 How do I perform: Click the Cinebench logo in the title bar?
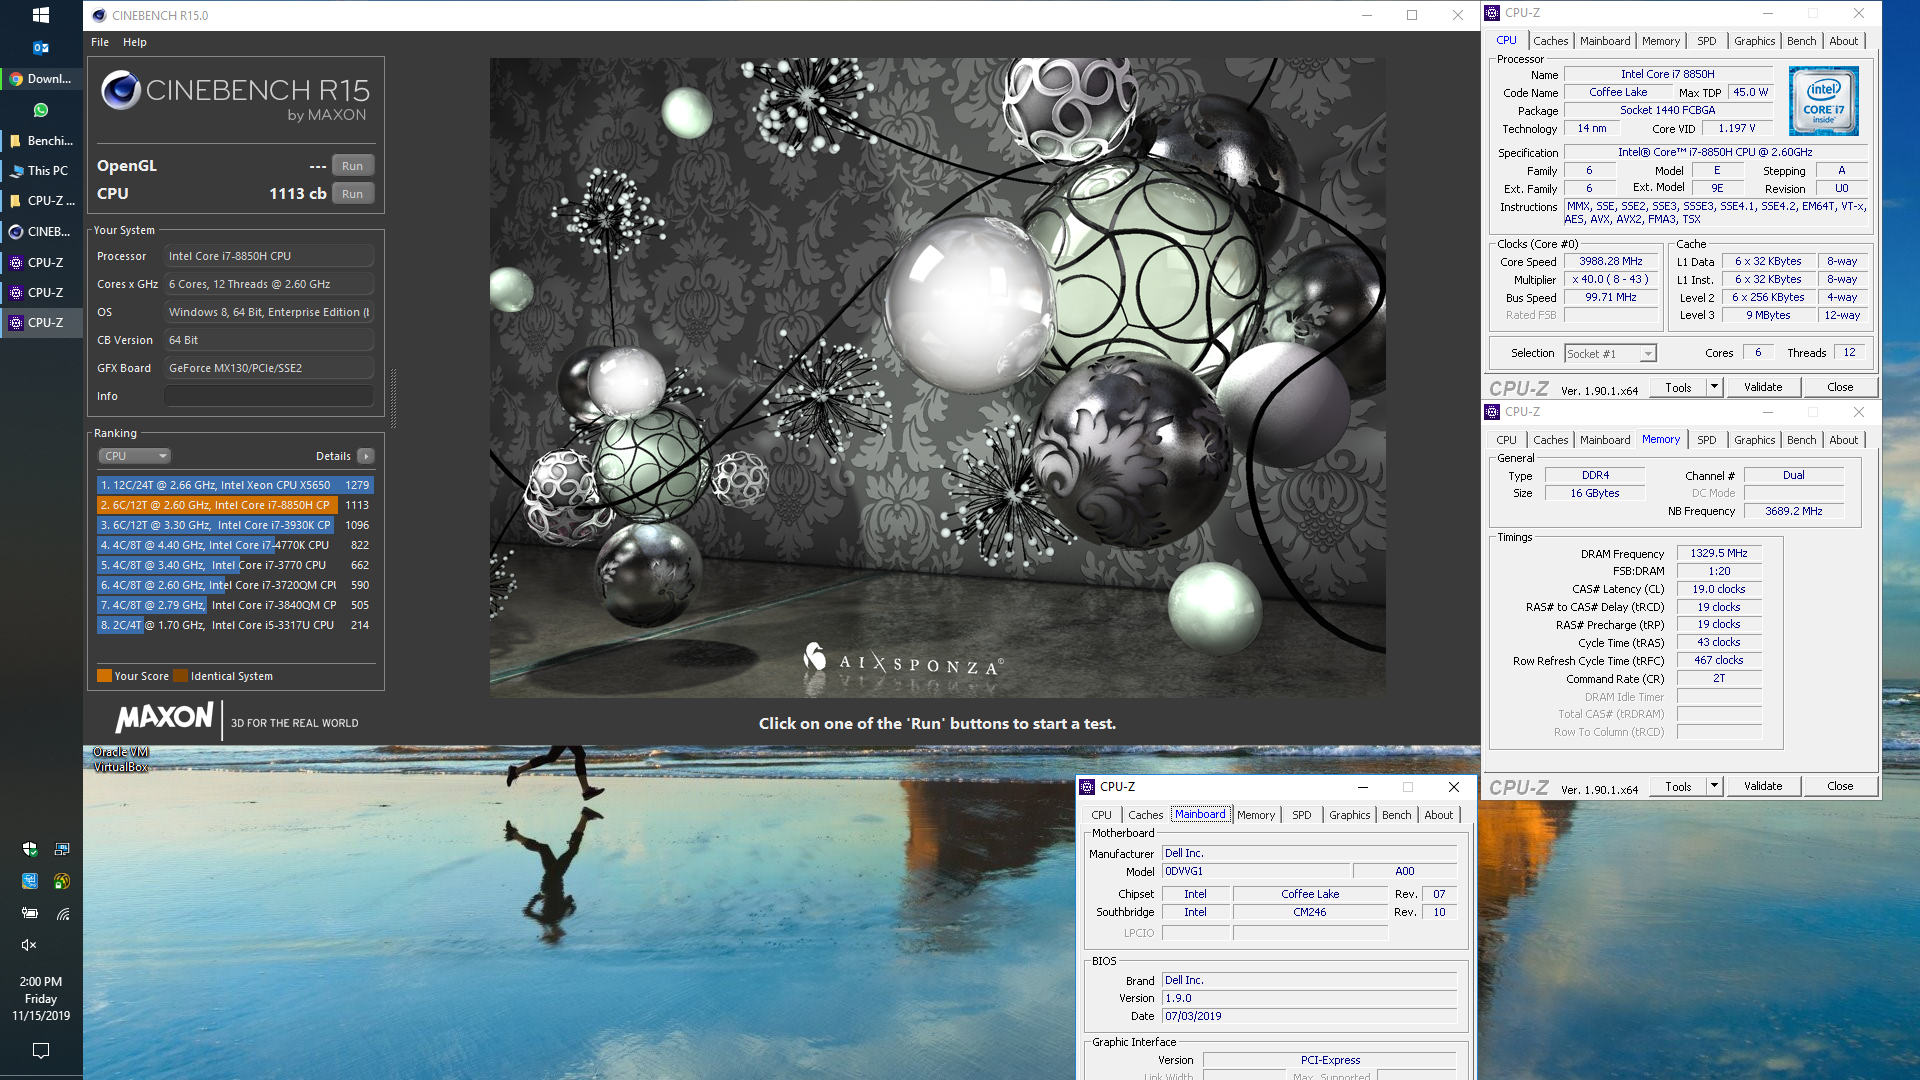(98, 15)
